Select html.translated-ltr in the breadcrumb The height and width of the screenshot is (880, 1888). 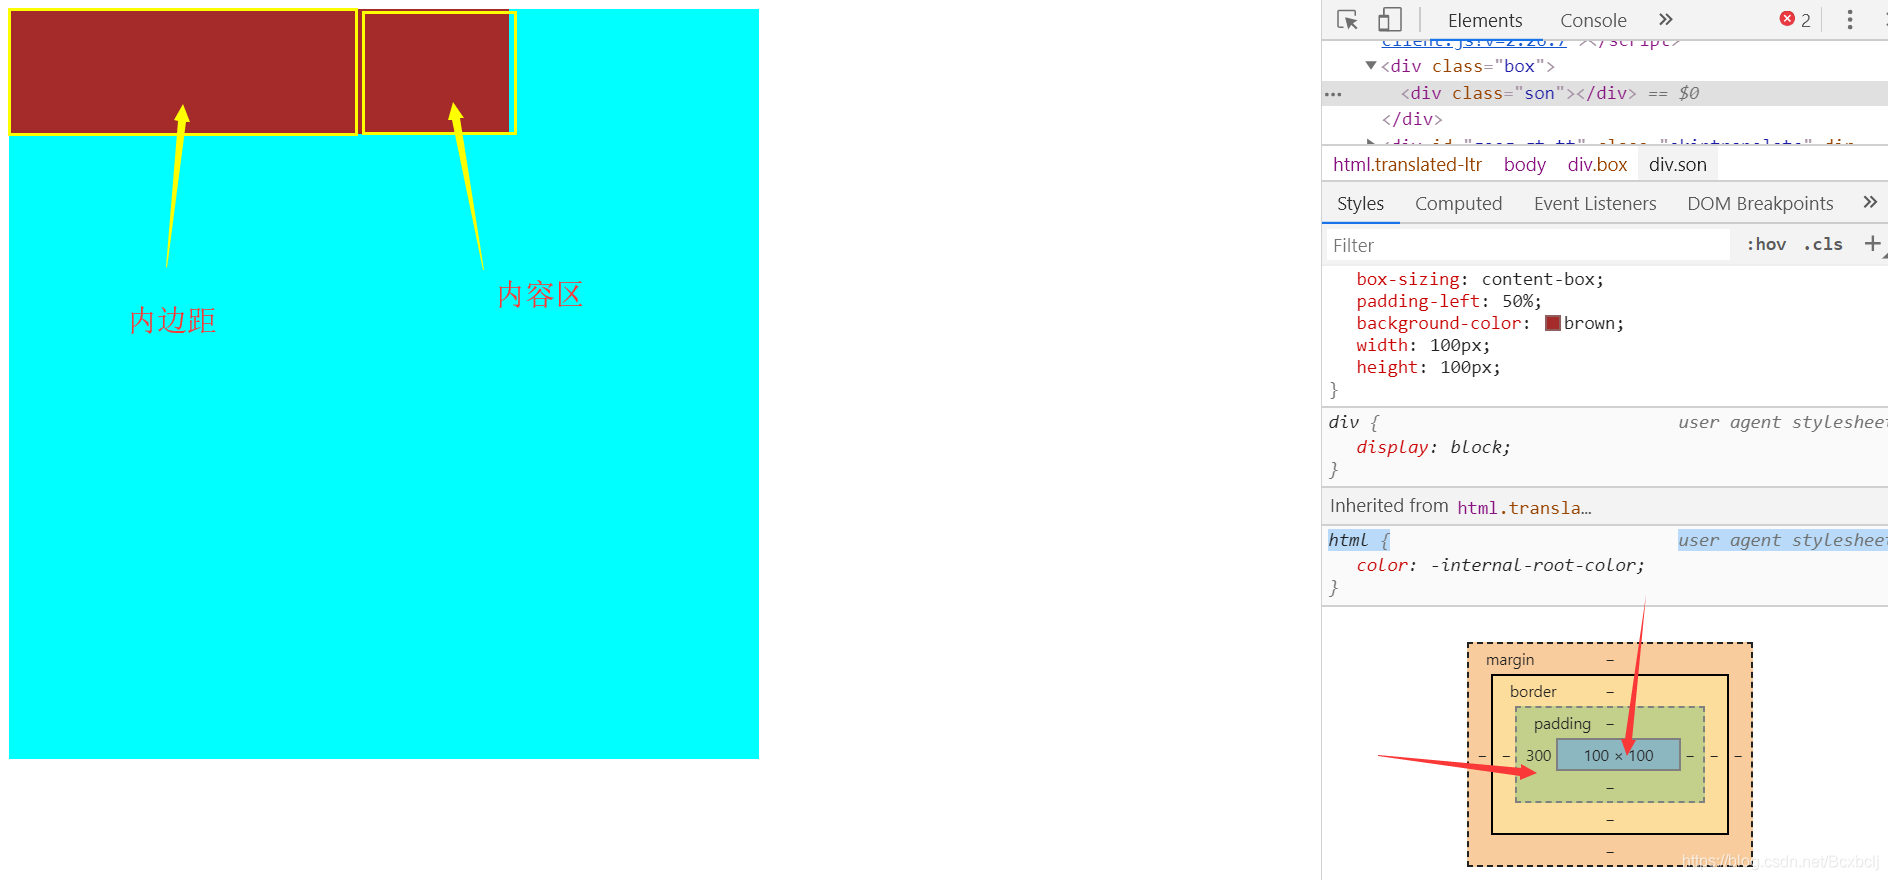[1407, 165]
